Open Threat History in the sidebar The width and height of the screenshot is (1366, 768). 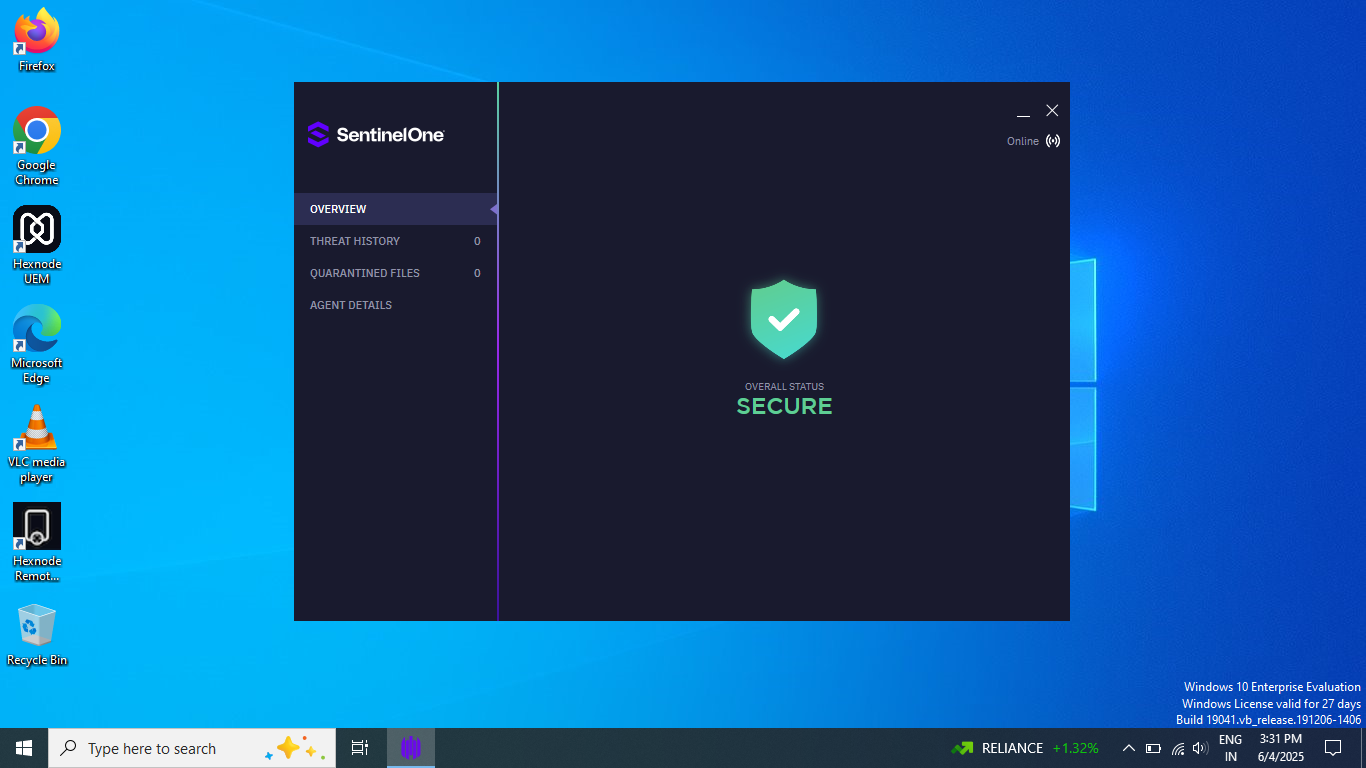(395, 241)
